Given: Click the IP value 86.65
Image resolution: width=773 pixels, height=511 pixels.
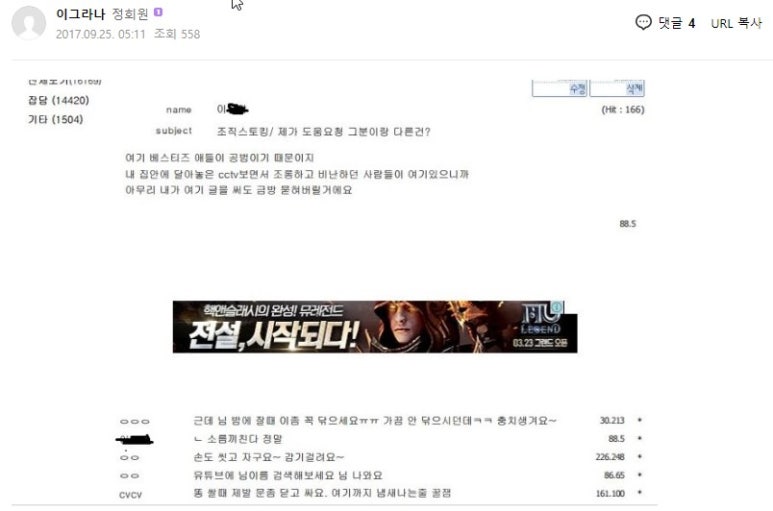Looking at the screenshot, I should (614, 475).
